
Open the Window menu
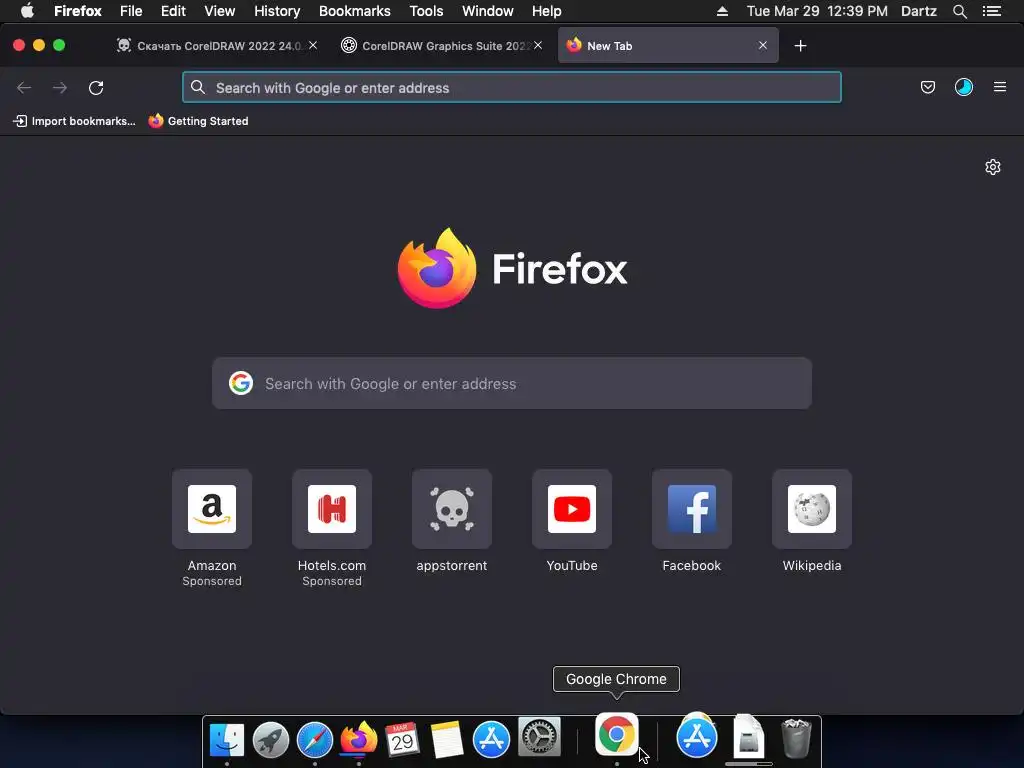[x=488, y=11]
